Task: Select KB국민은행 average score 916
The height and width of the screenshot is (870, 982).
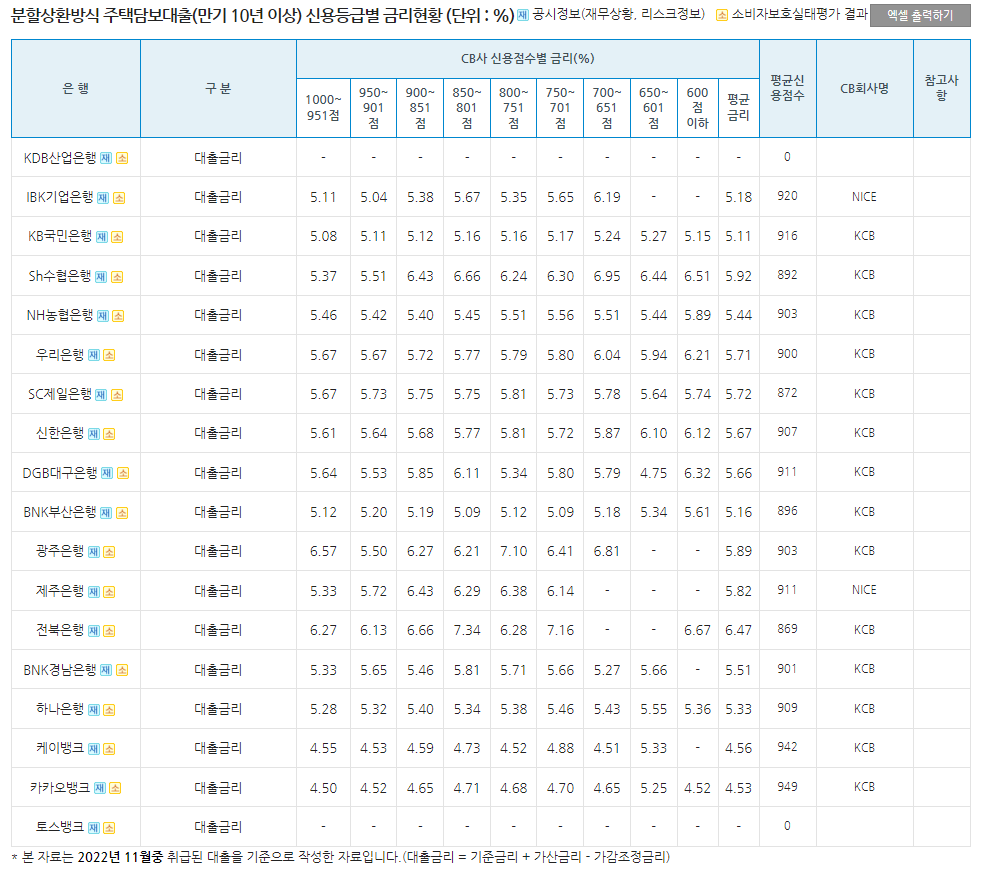Action: (787, 236)
